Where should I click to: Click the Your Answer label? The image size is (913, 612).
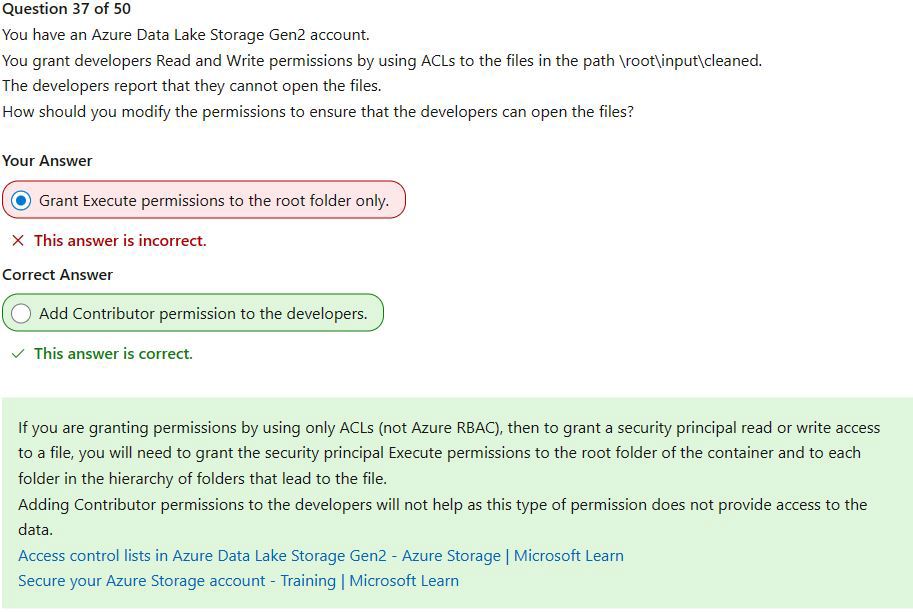(x=47, y=161)
